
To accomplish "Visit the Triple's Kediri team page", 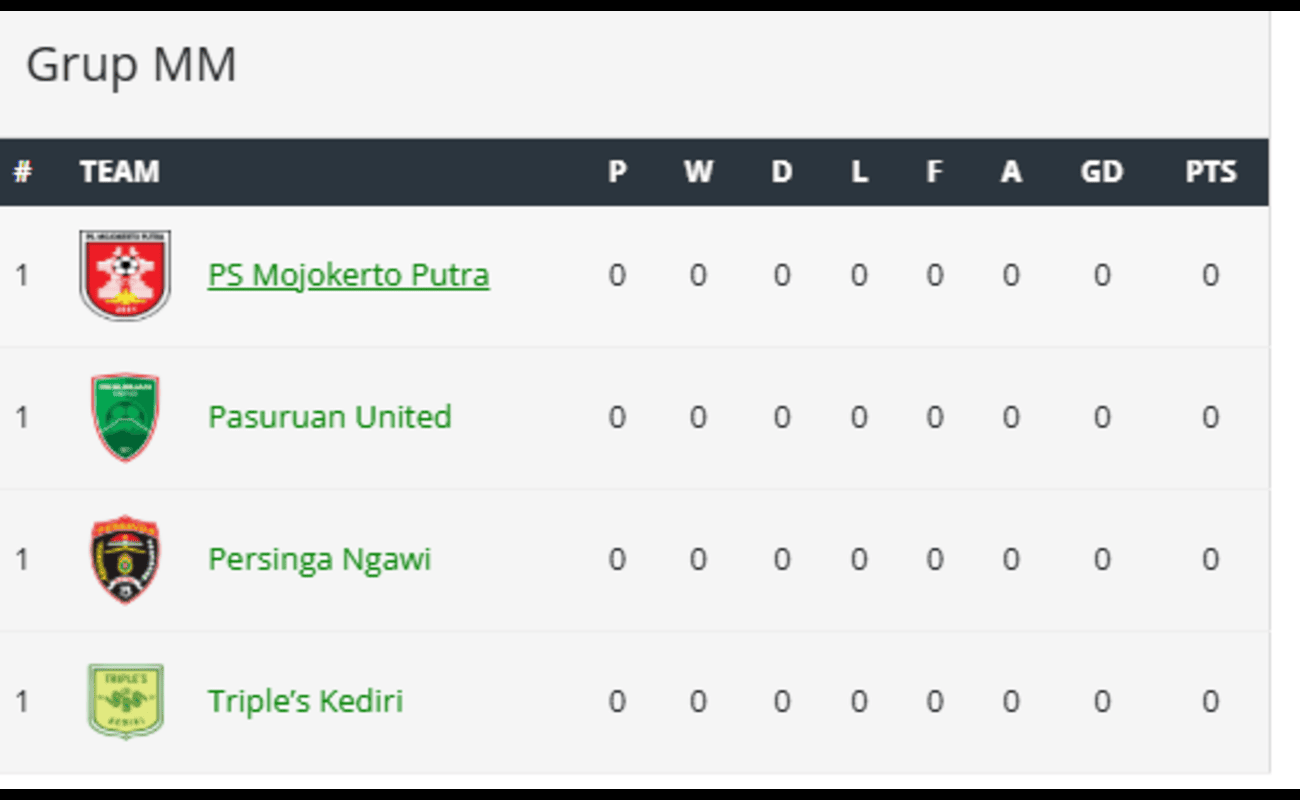I will 305,701.
